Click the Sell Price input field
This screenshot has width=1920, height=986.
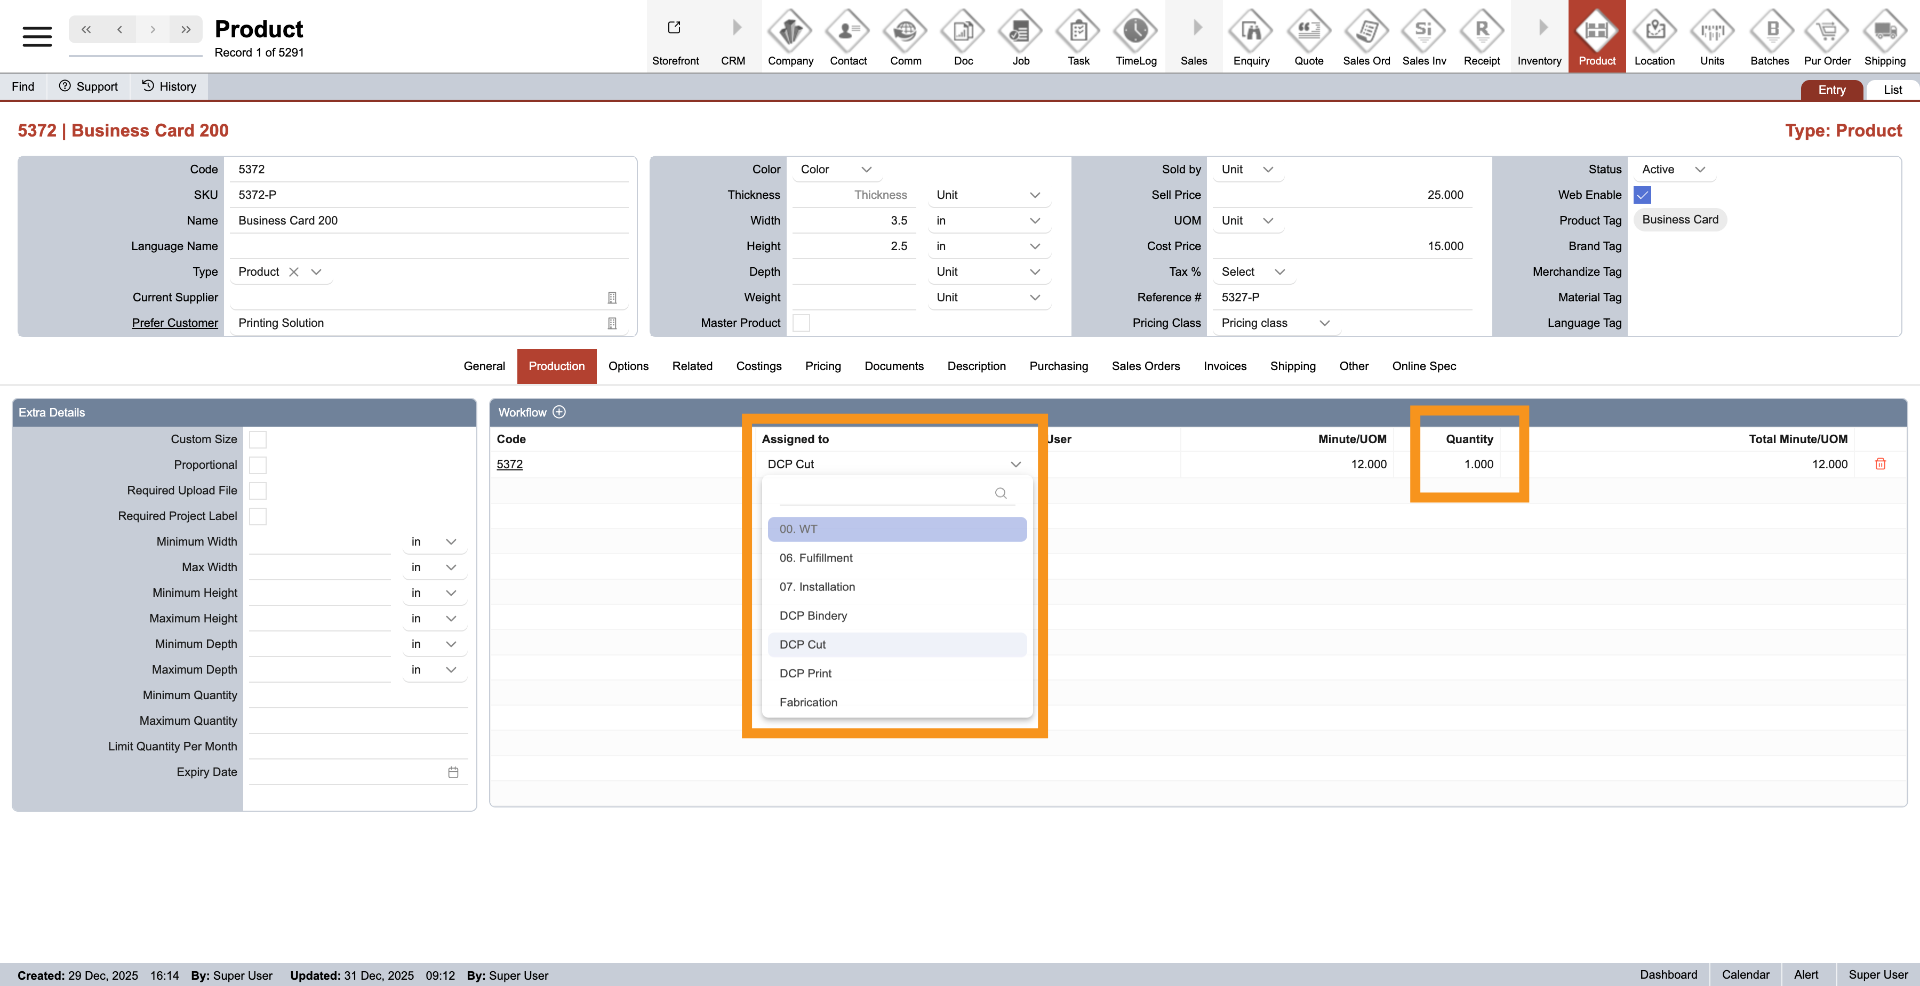[x=1340, y=195]
